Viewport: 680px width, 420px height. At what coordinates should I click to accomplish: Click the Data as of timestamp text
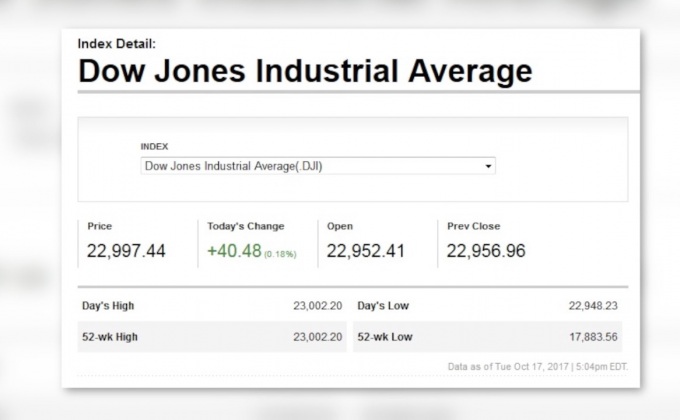(539, 367)
